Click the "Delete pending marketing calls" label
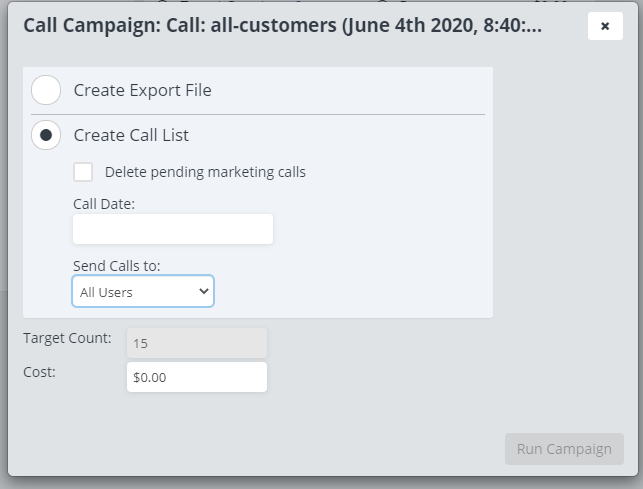The width and height of the screenshot is (643, 489). 205,172
